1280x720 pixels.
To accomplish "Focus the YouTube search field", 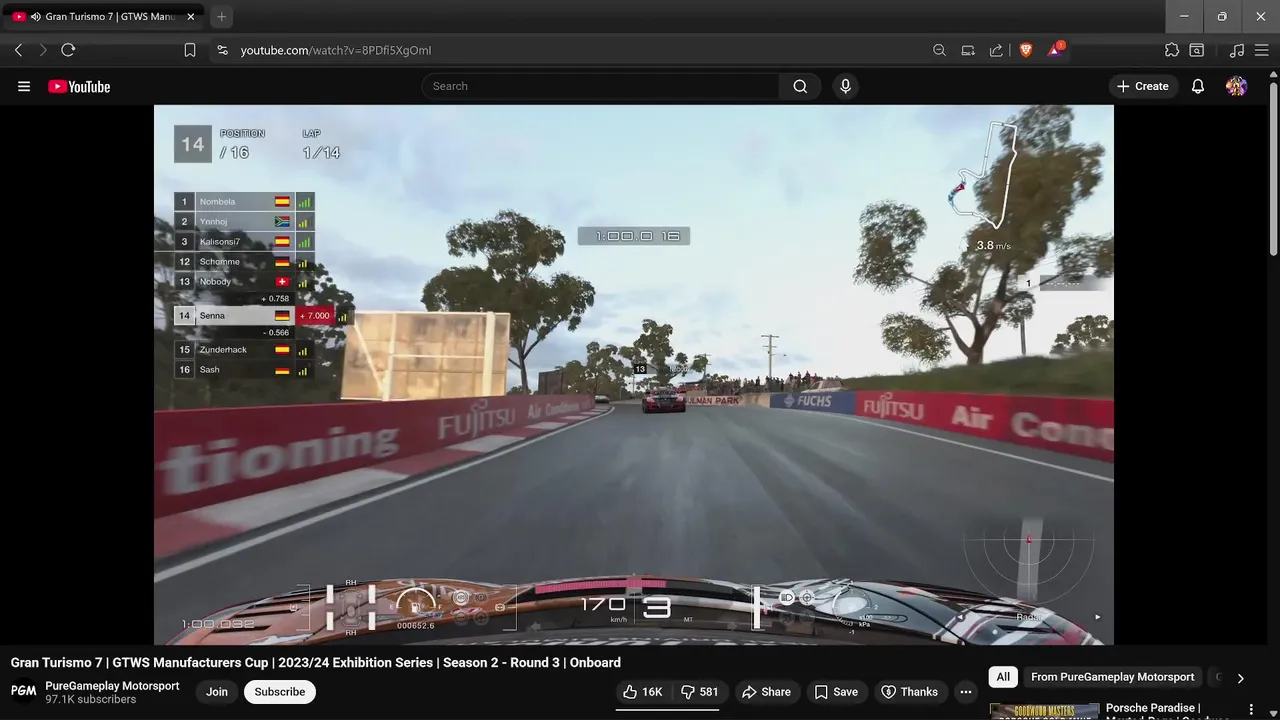I will coord(600,86).
